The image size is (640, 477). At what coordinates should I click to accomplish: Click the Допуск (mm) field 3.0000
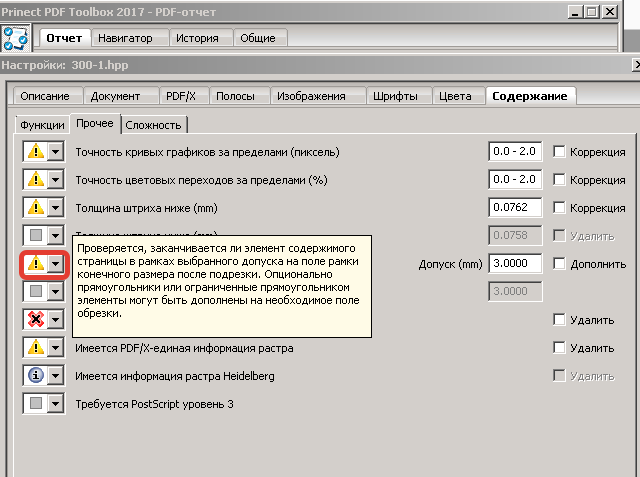(x=515, y=263)
